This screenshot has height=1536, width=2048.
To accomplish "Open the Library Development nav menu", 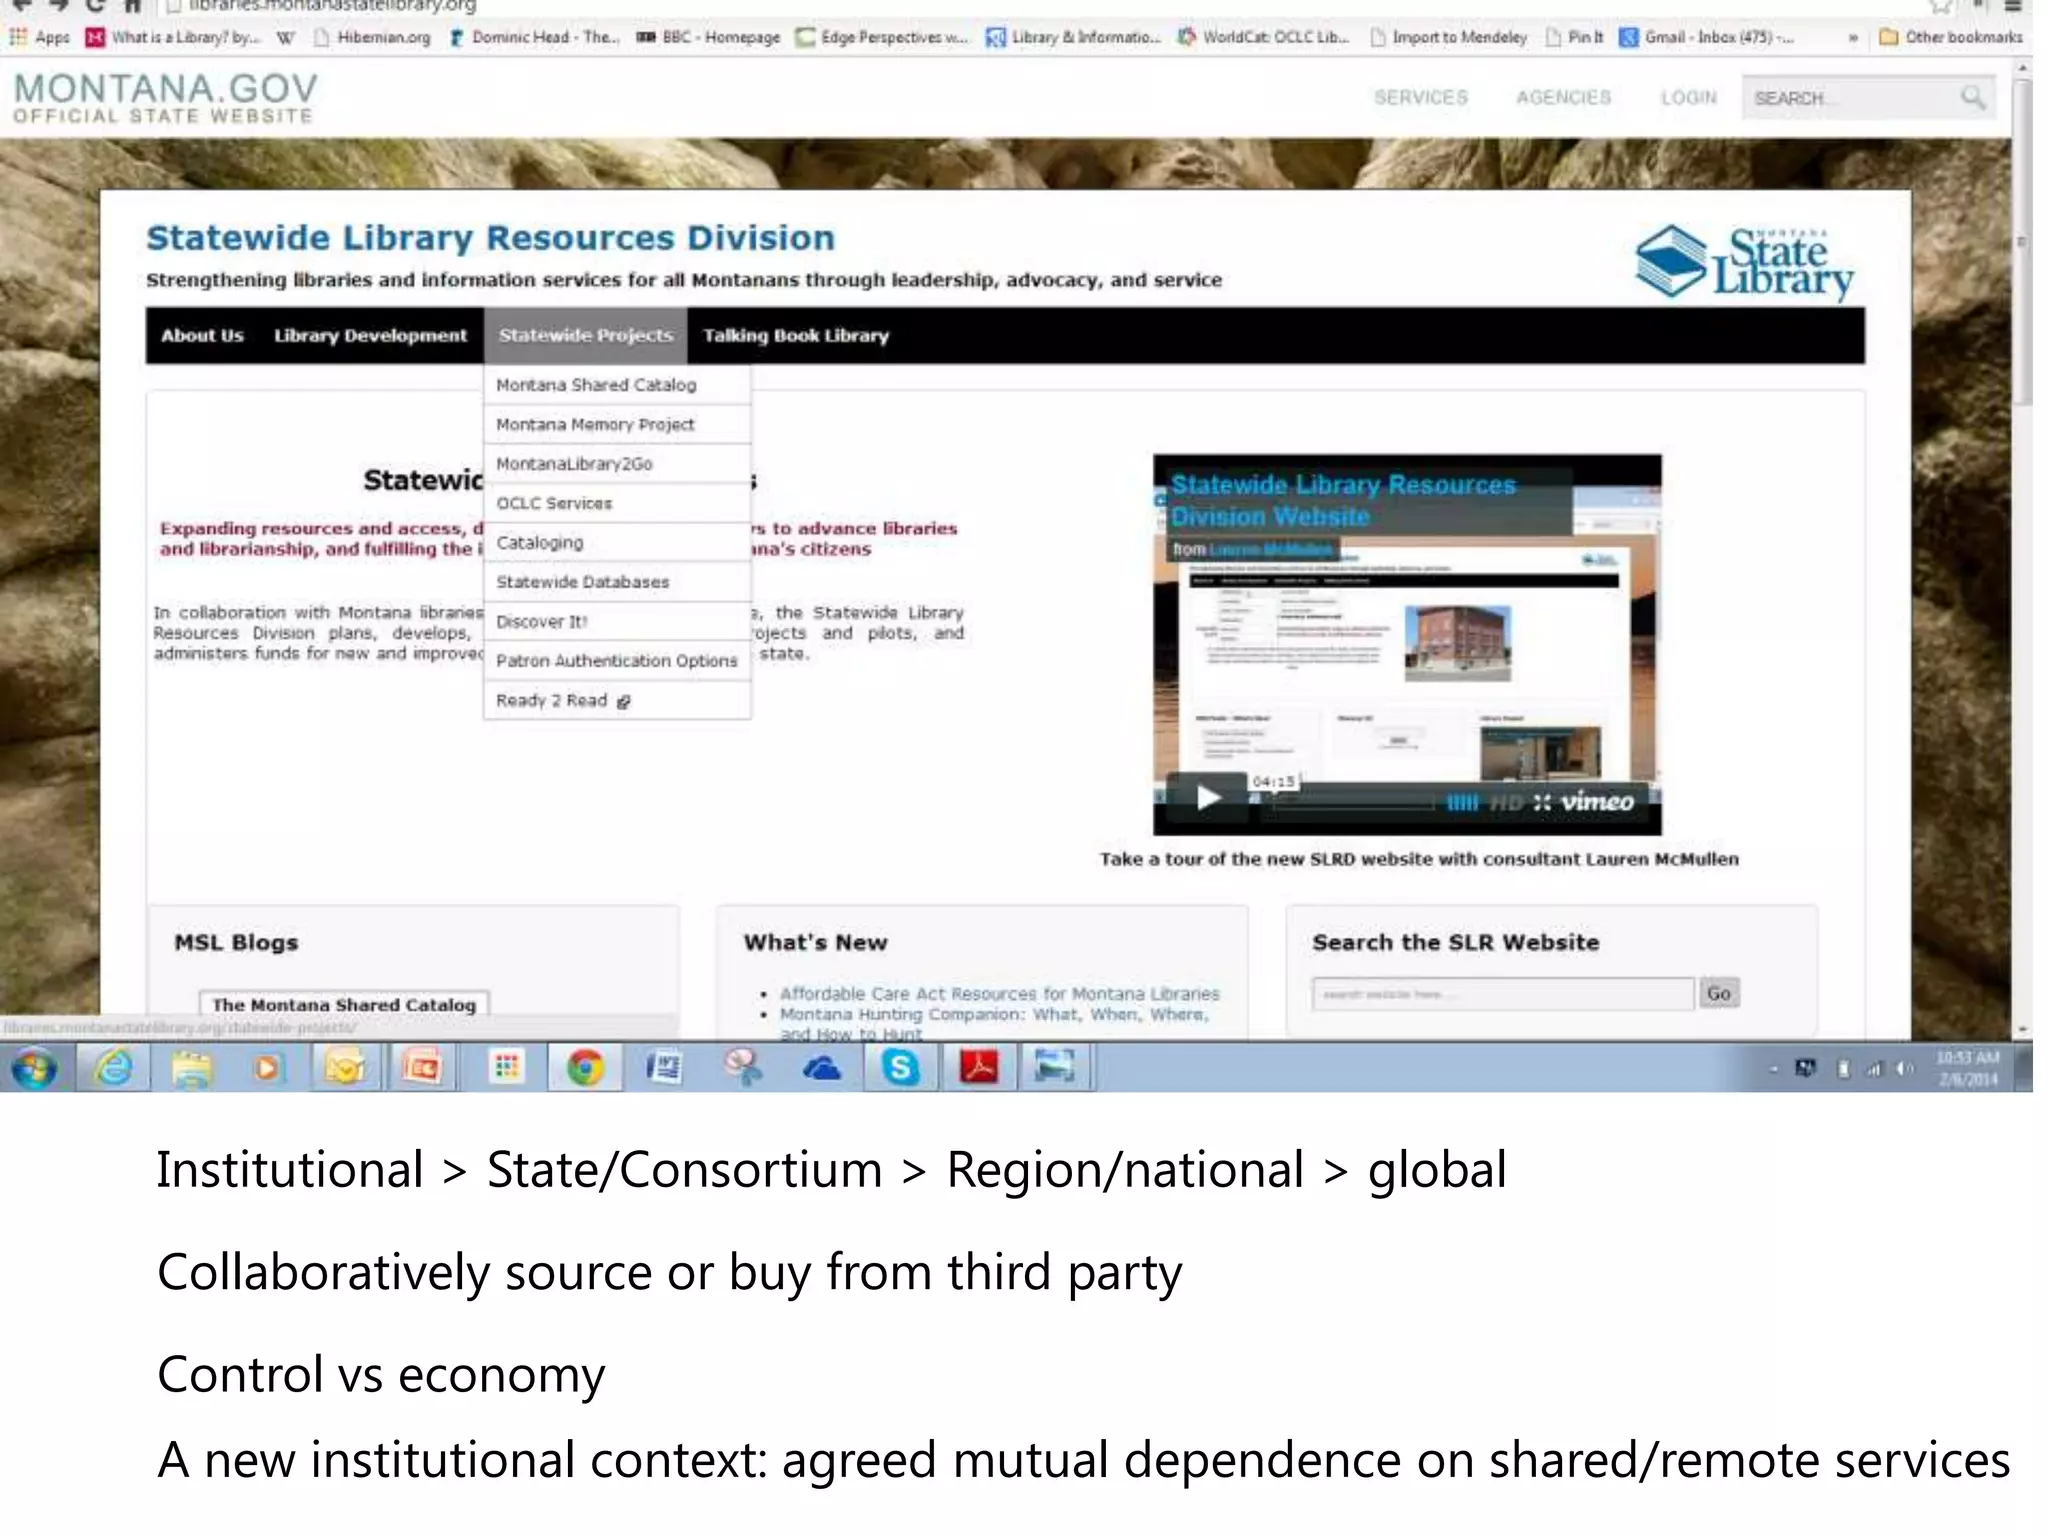I will [x=370, y=336].
